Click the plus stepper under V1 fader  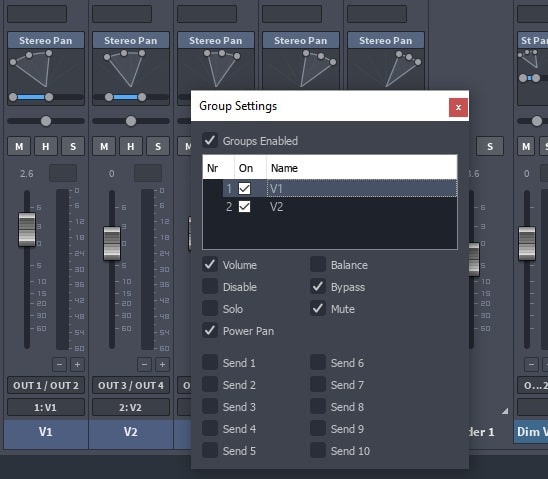77,365
